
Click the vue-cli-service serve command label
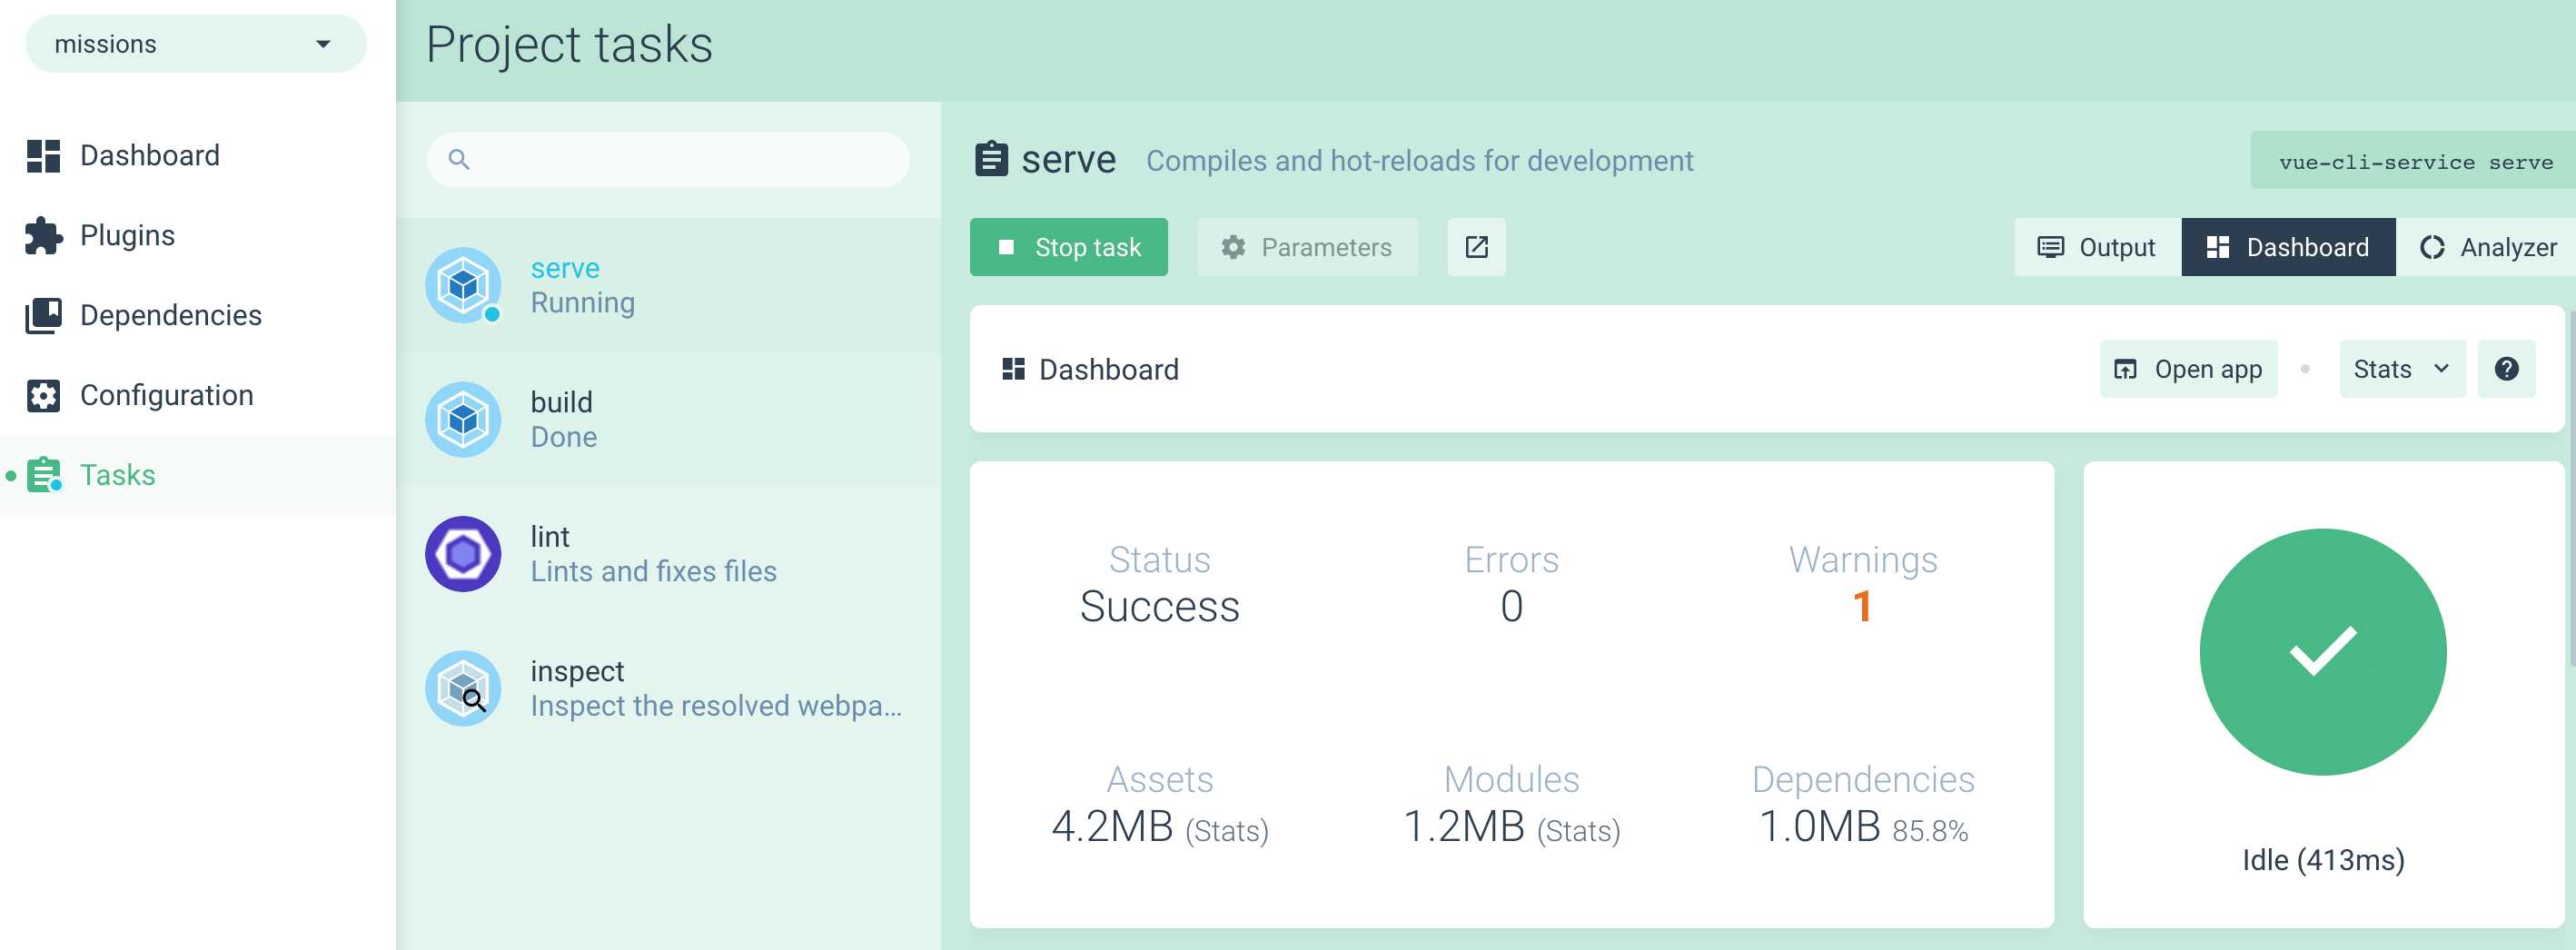2413,161
